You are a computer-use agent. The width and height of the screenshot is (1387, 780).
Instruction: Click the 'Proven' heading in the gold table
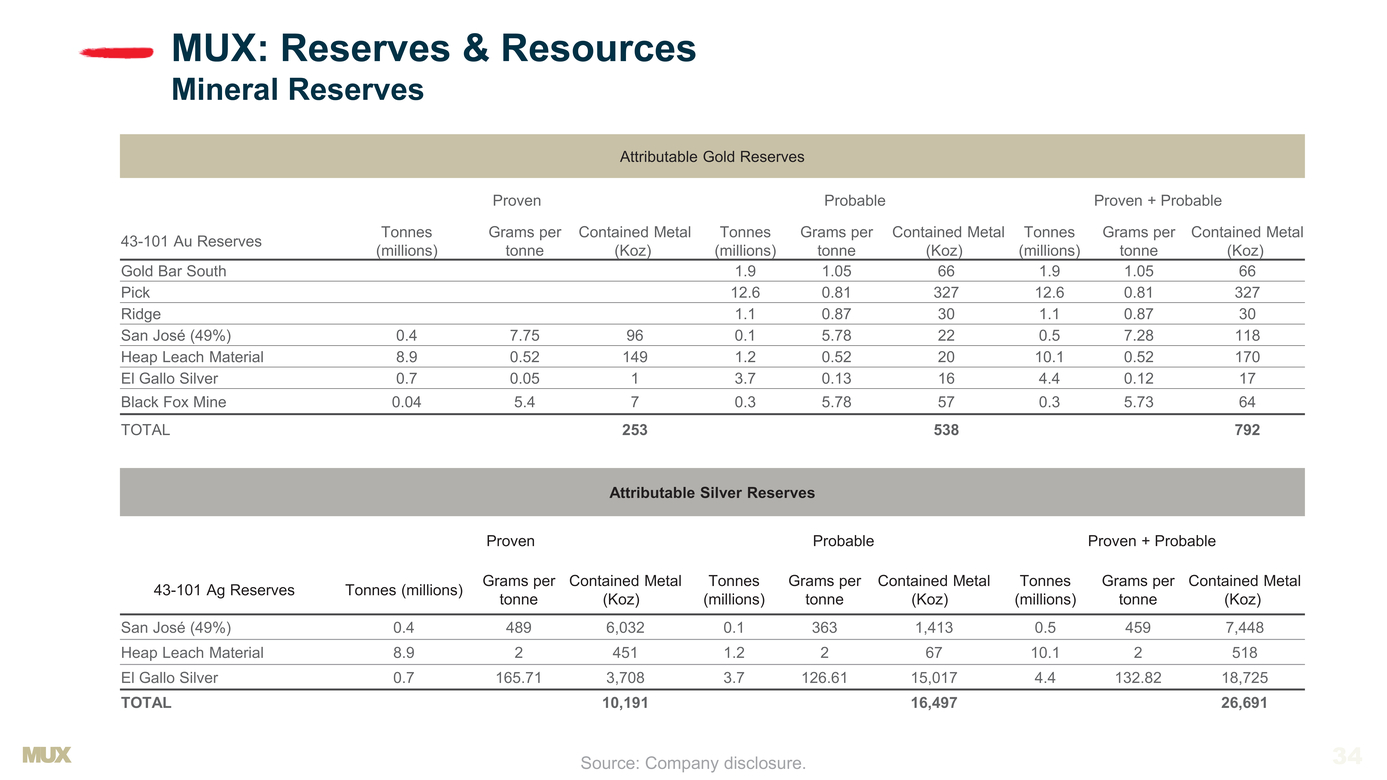[517, 200]
